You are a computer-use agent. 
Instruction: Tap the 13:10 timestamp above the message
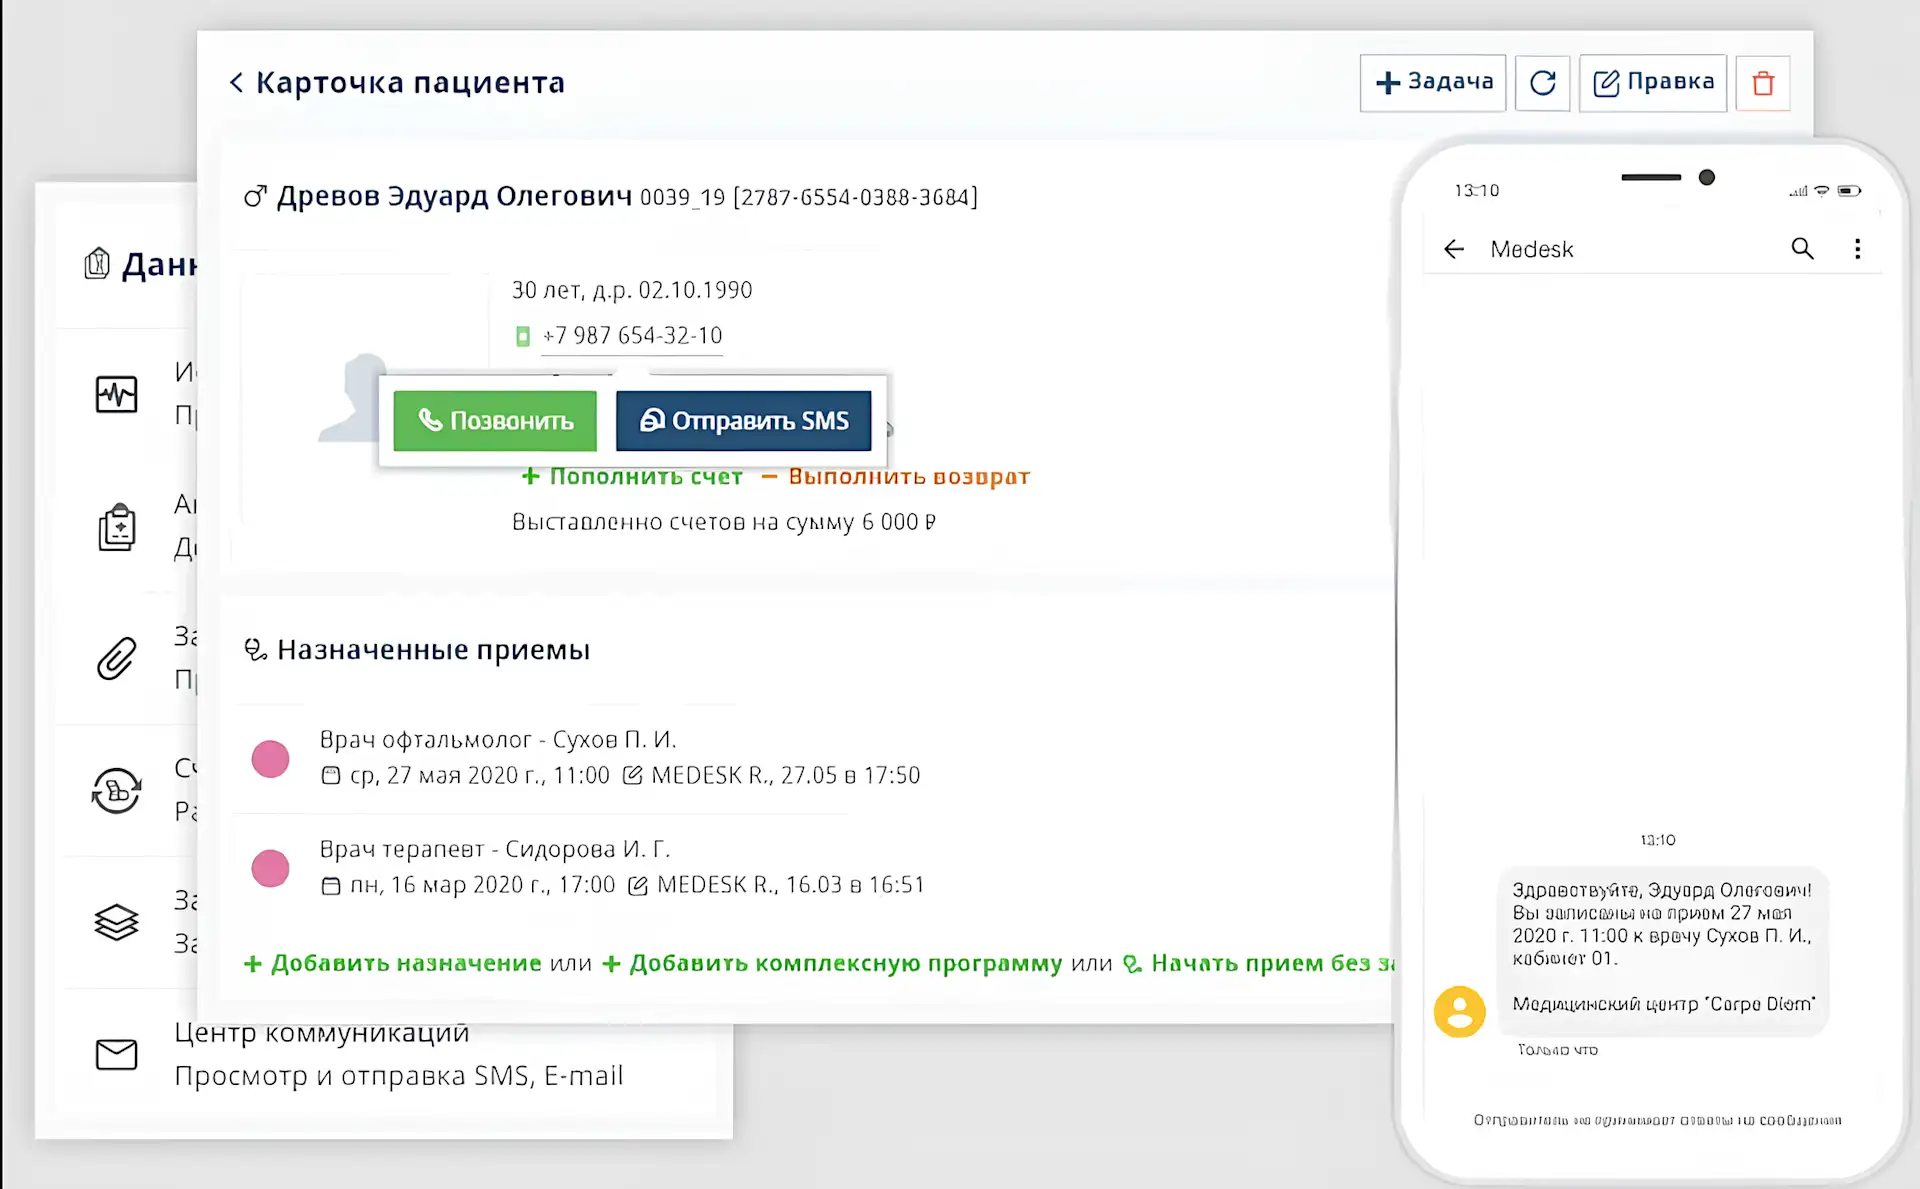[1658, 840]
